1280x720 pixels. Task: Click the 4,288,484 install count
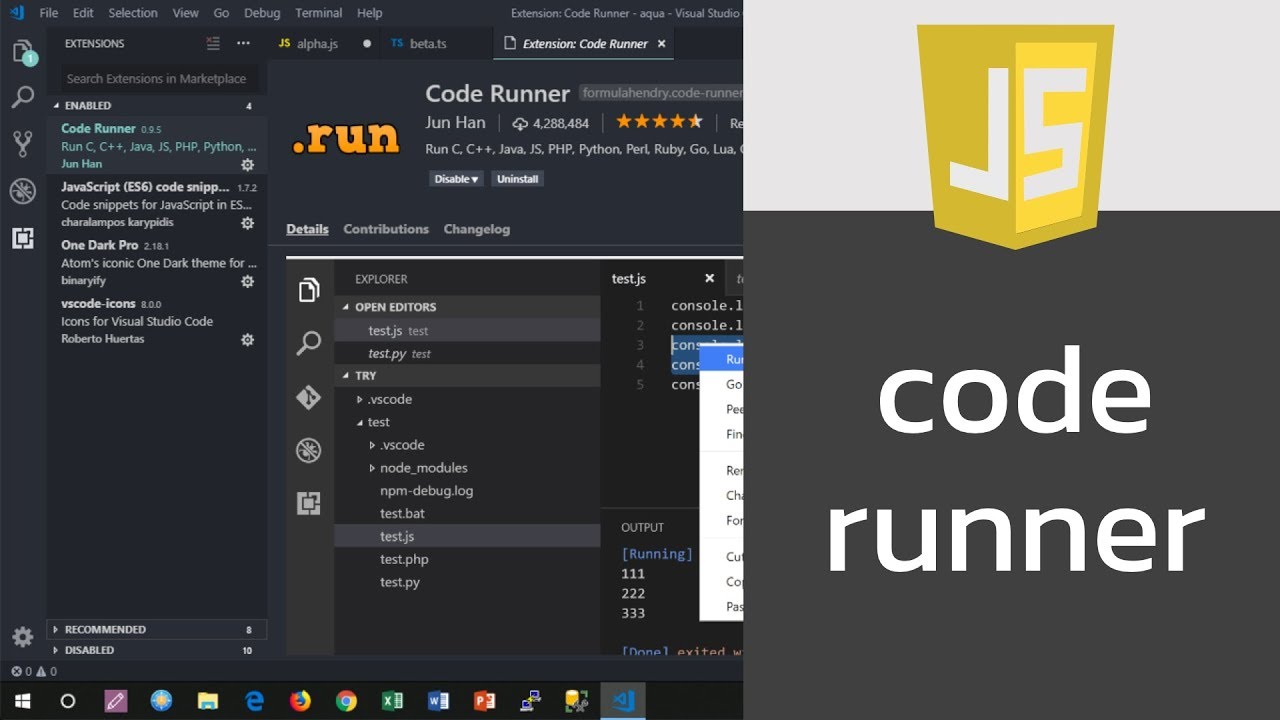(551, 123)
